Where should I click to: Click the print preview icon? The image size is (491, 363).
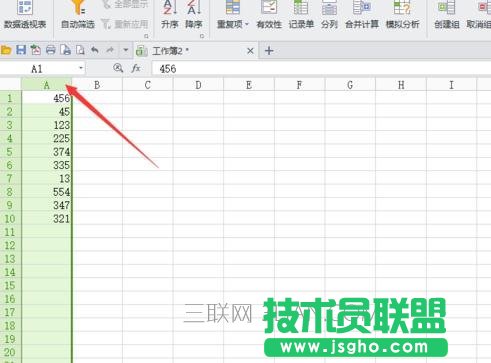click(x=65, y=50)
